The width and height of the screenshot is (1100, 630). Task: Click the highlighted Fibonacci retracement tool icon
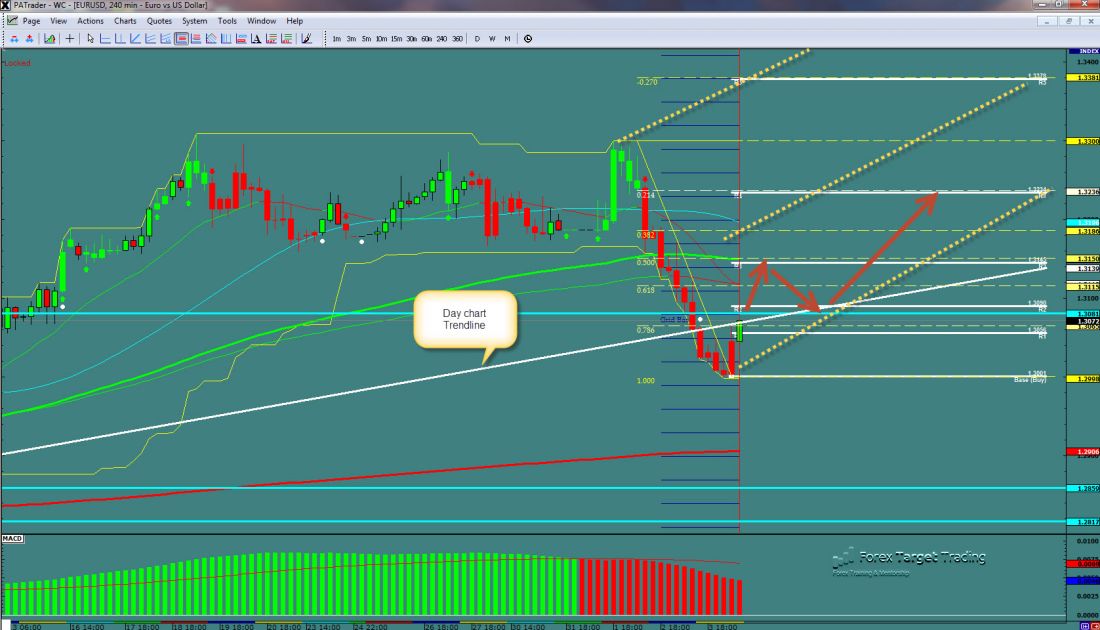pyautogui.click(x=182, y=39)
